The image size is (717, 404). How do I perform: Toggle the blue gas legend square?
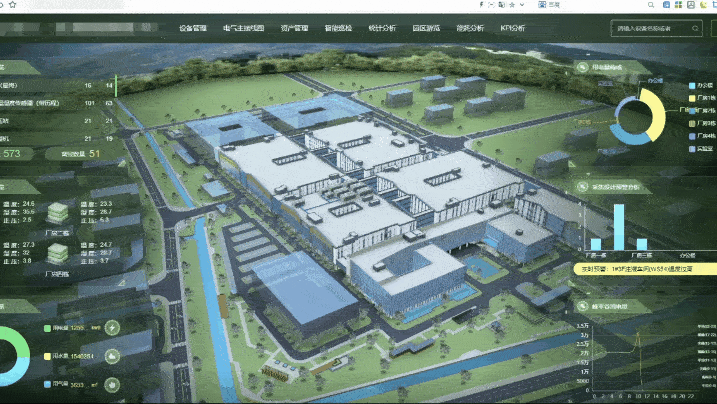(47, 384)
